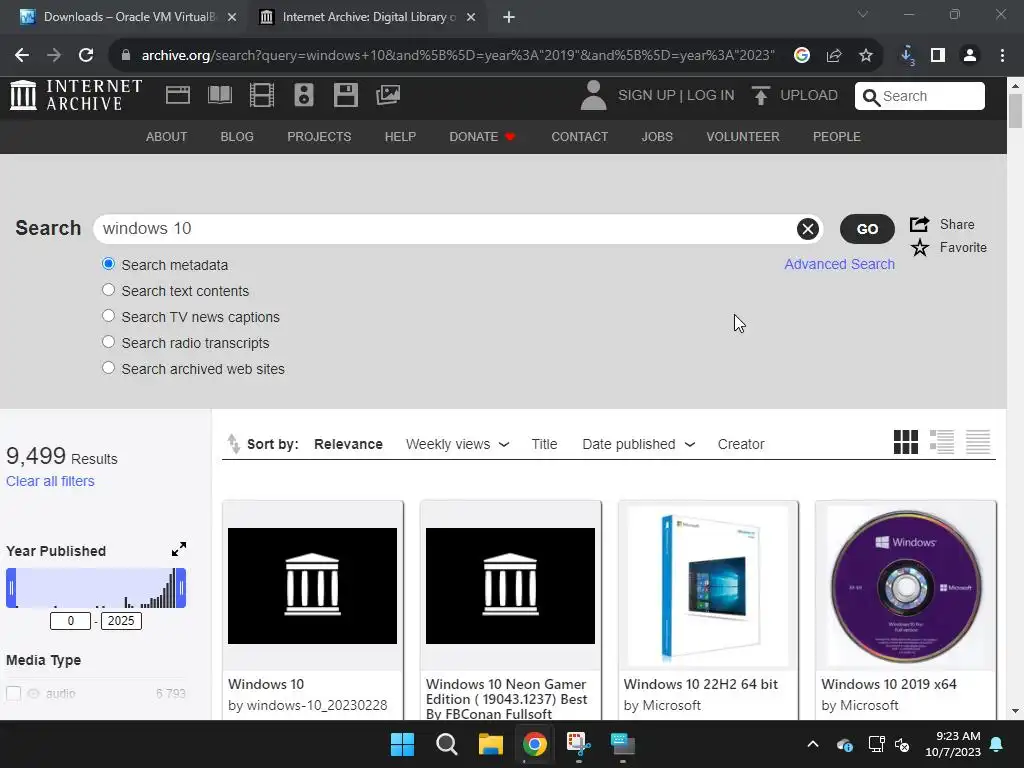
Task: Toggle Chrome side panel icon
Action: coord(938,56)
